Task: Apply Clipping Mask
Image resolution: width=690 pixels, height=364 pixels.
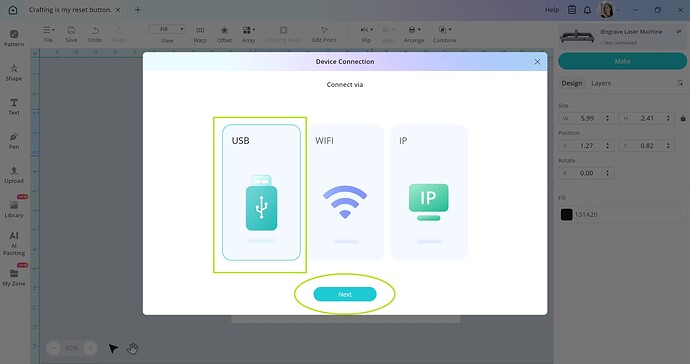Action: 283,34
